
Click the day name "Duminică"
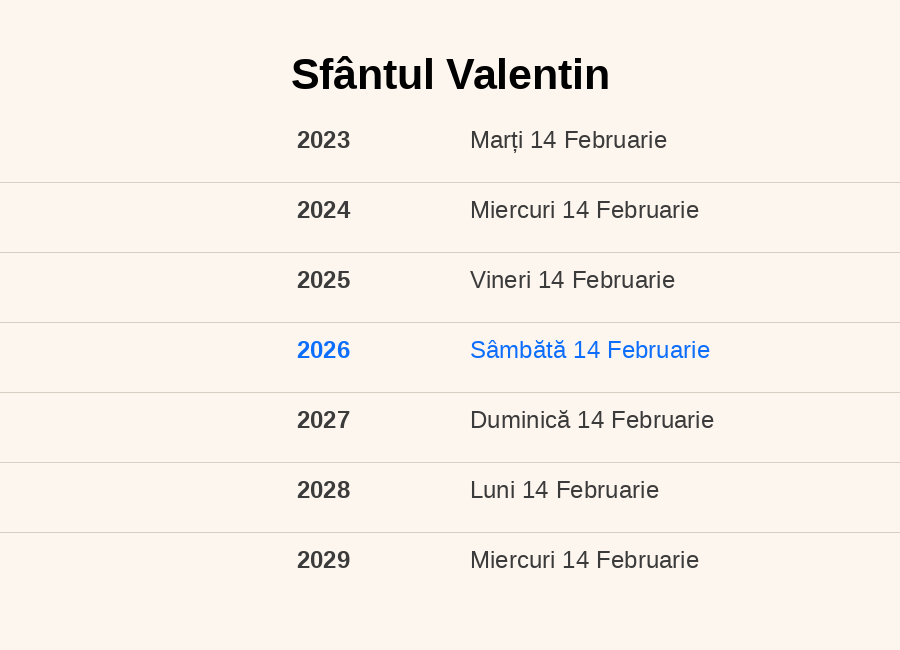click(x=520, y=420)
